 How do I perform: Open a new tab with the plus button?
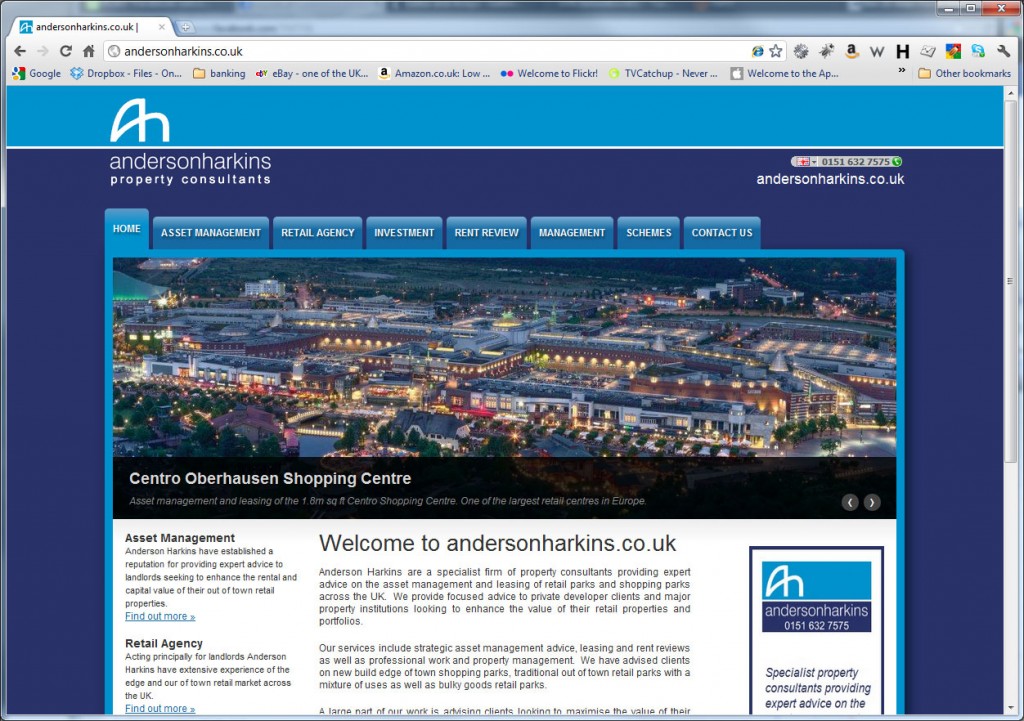coord(185,27)
